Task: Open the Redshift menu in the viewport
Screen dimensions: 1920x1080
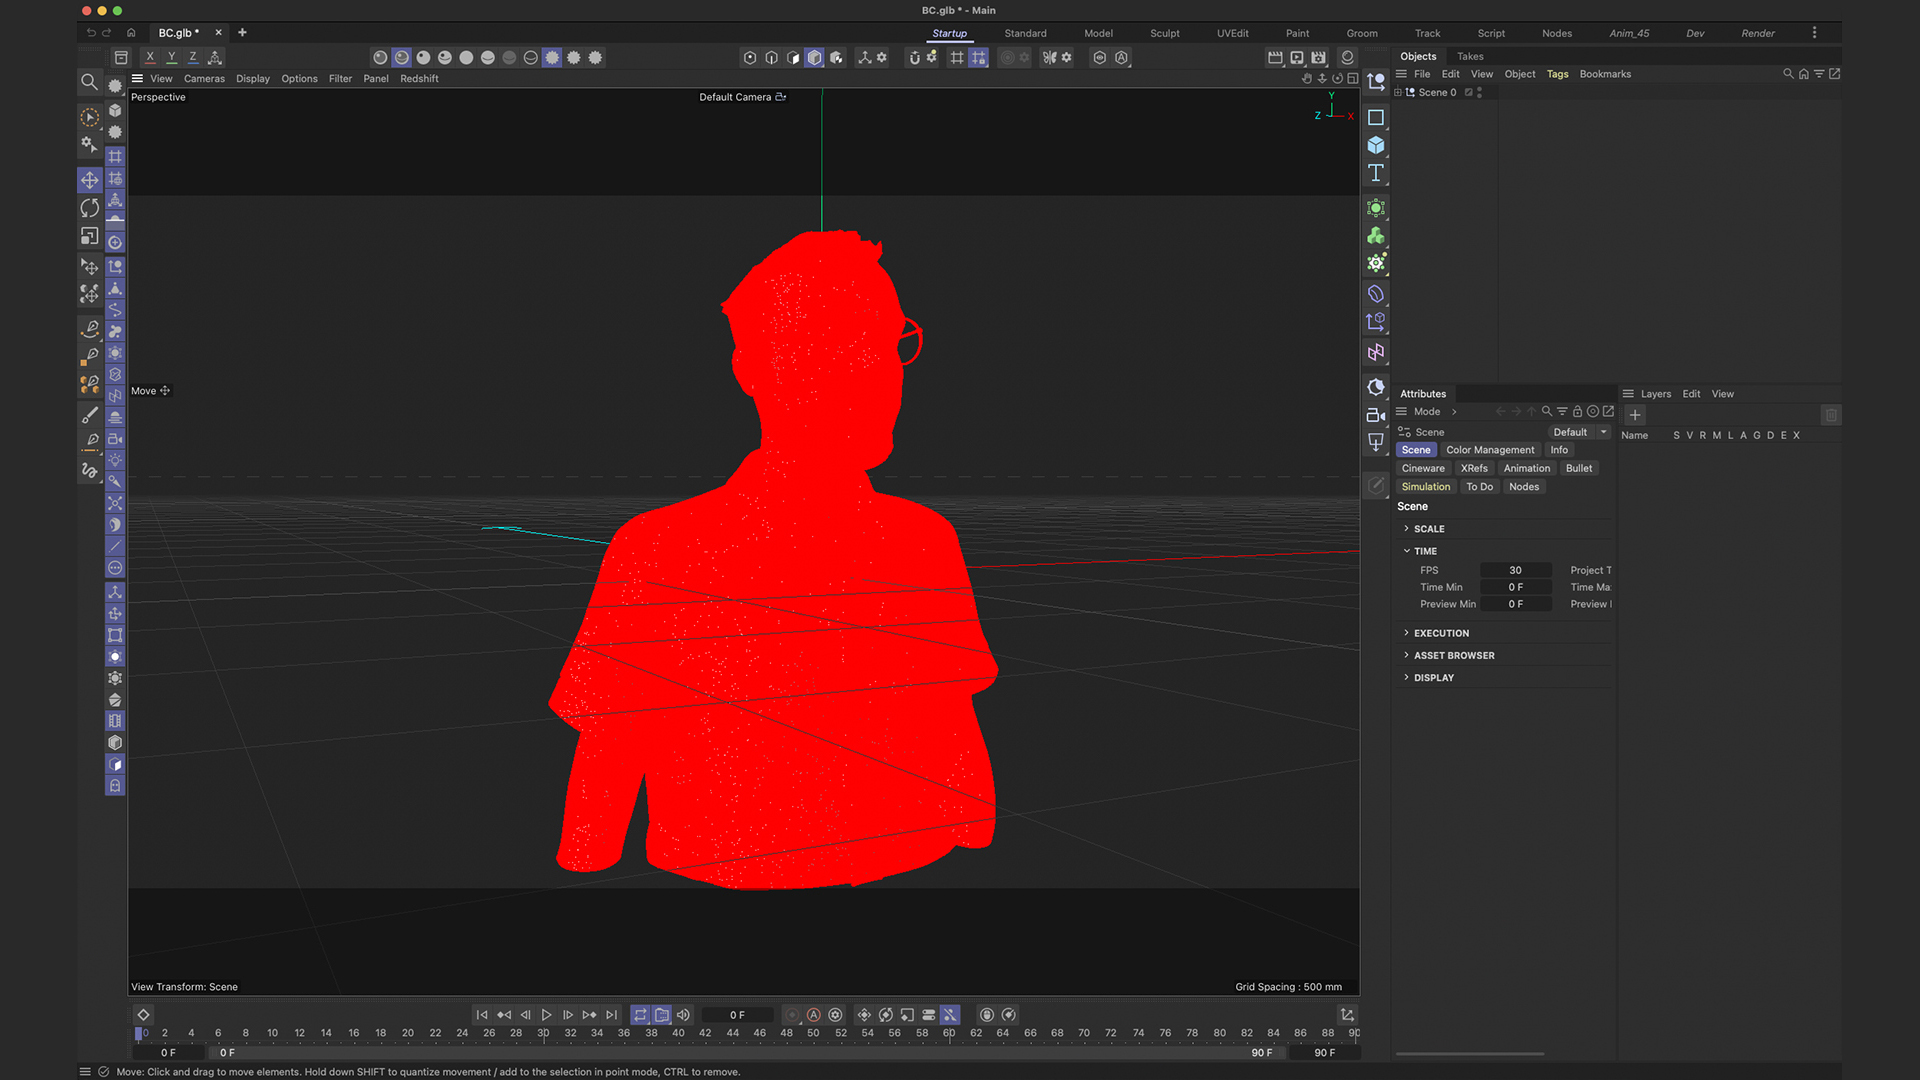Action: pyautogui.click(x=419, y=78)
